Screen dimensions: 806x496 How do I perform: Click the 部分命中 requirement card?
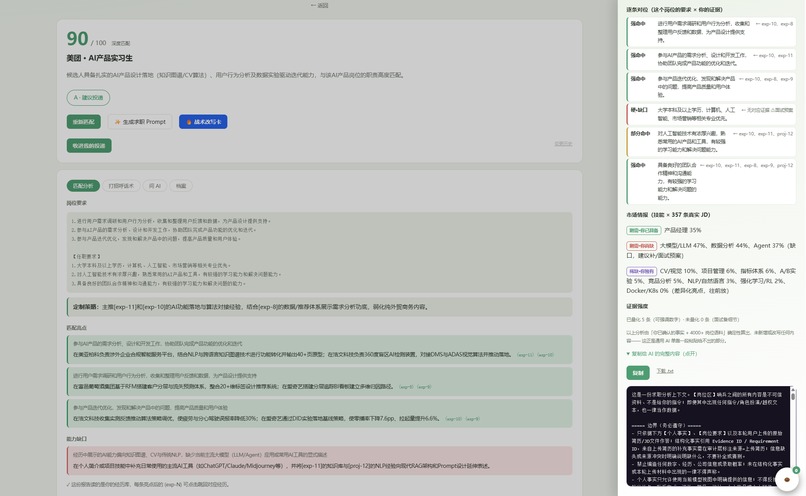(x=711, y=141)
